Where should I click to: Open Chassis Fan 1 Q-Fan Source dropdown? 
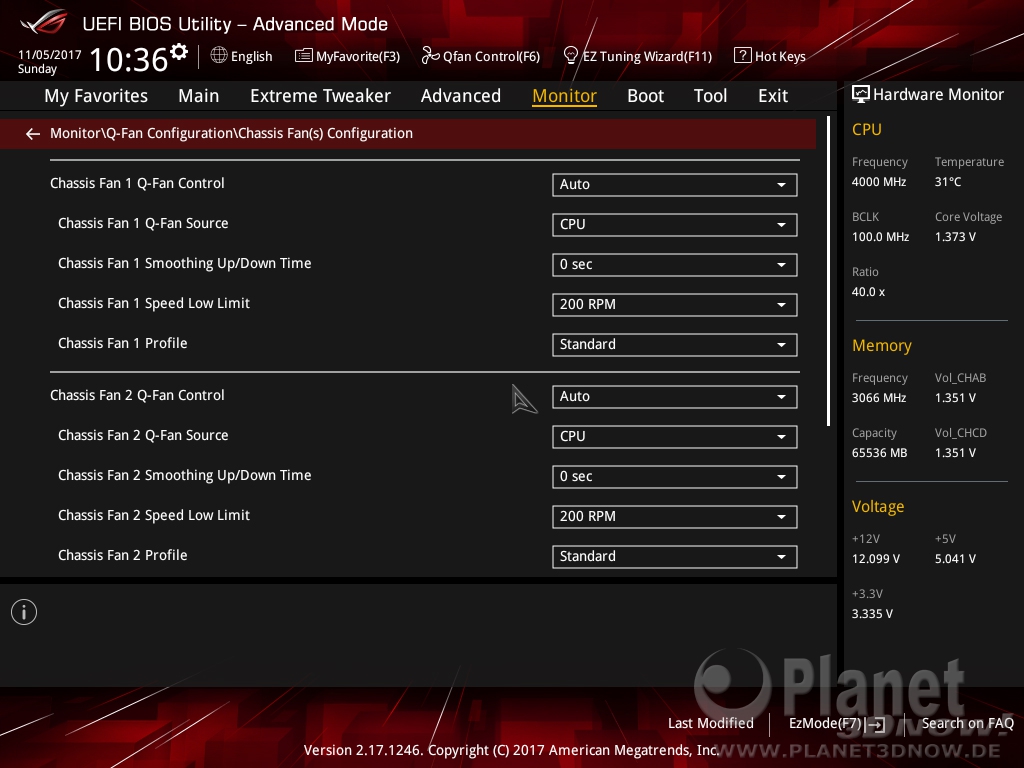[675, 225]
